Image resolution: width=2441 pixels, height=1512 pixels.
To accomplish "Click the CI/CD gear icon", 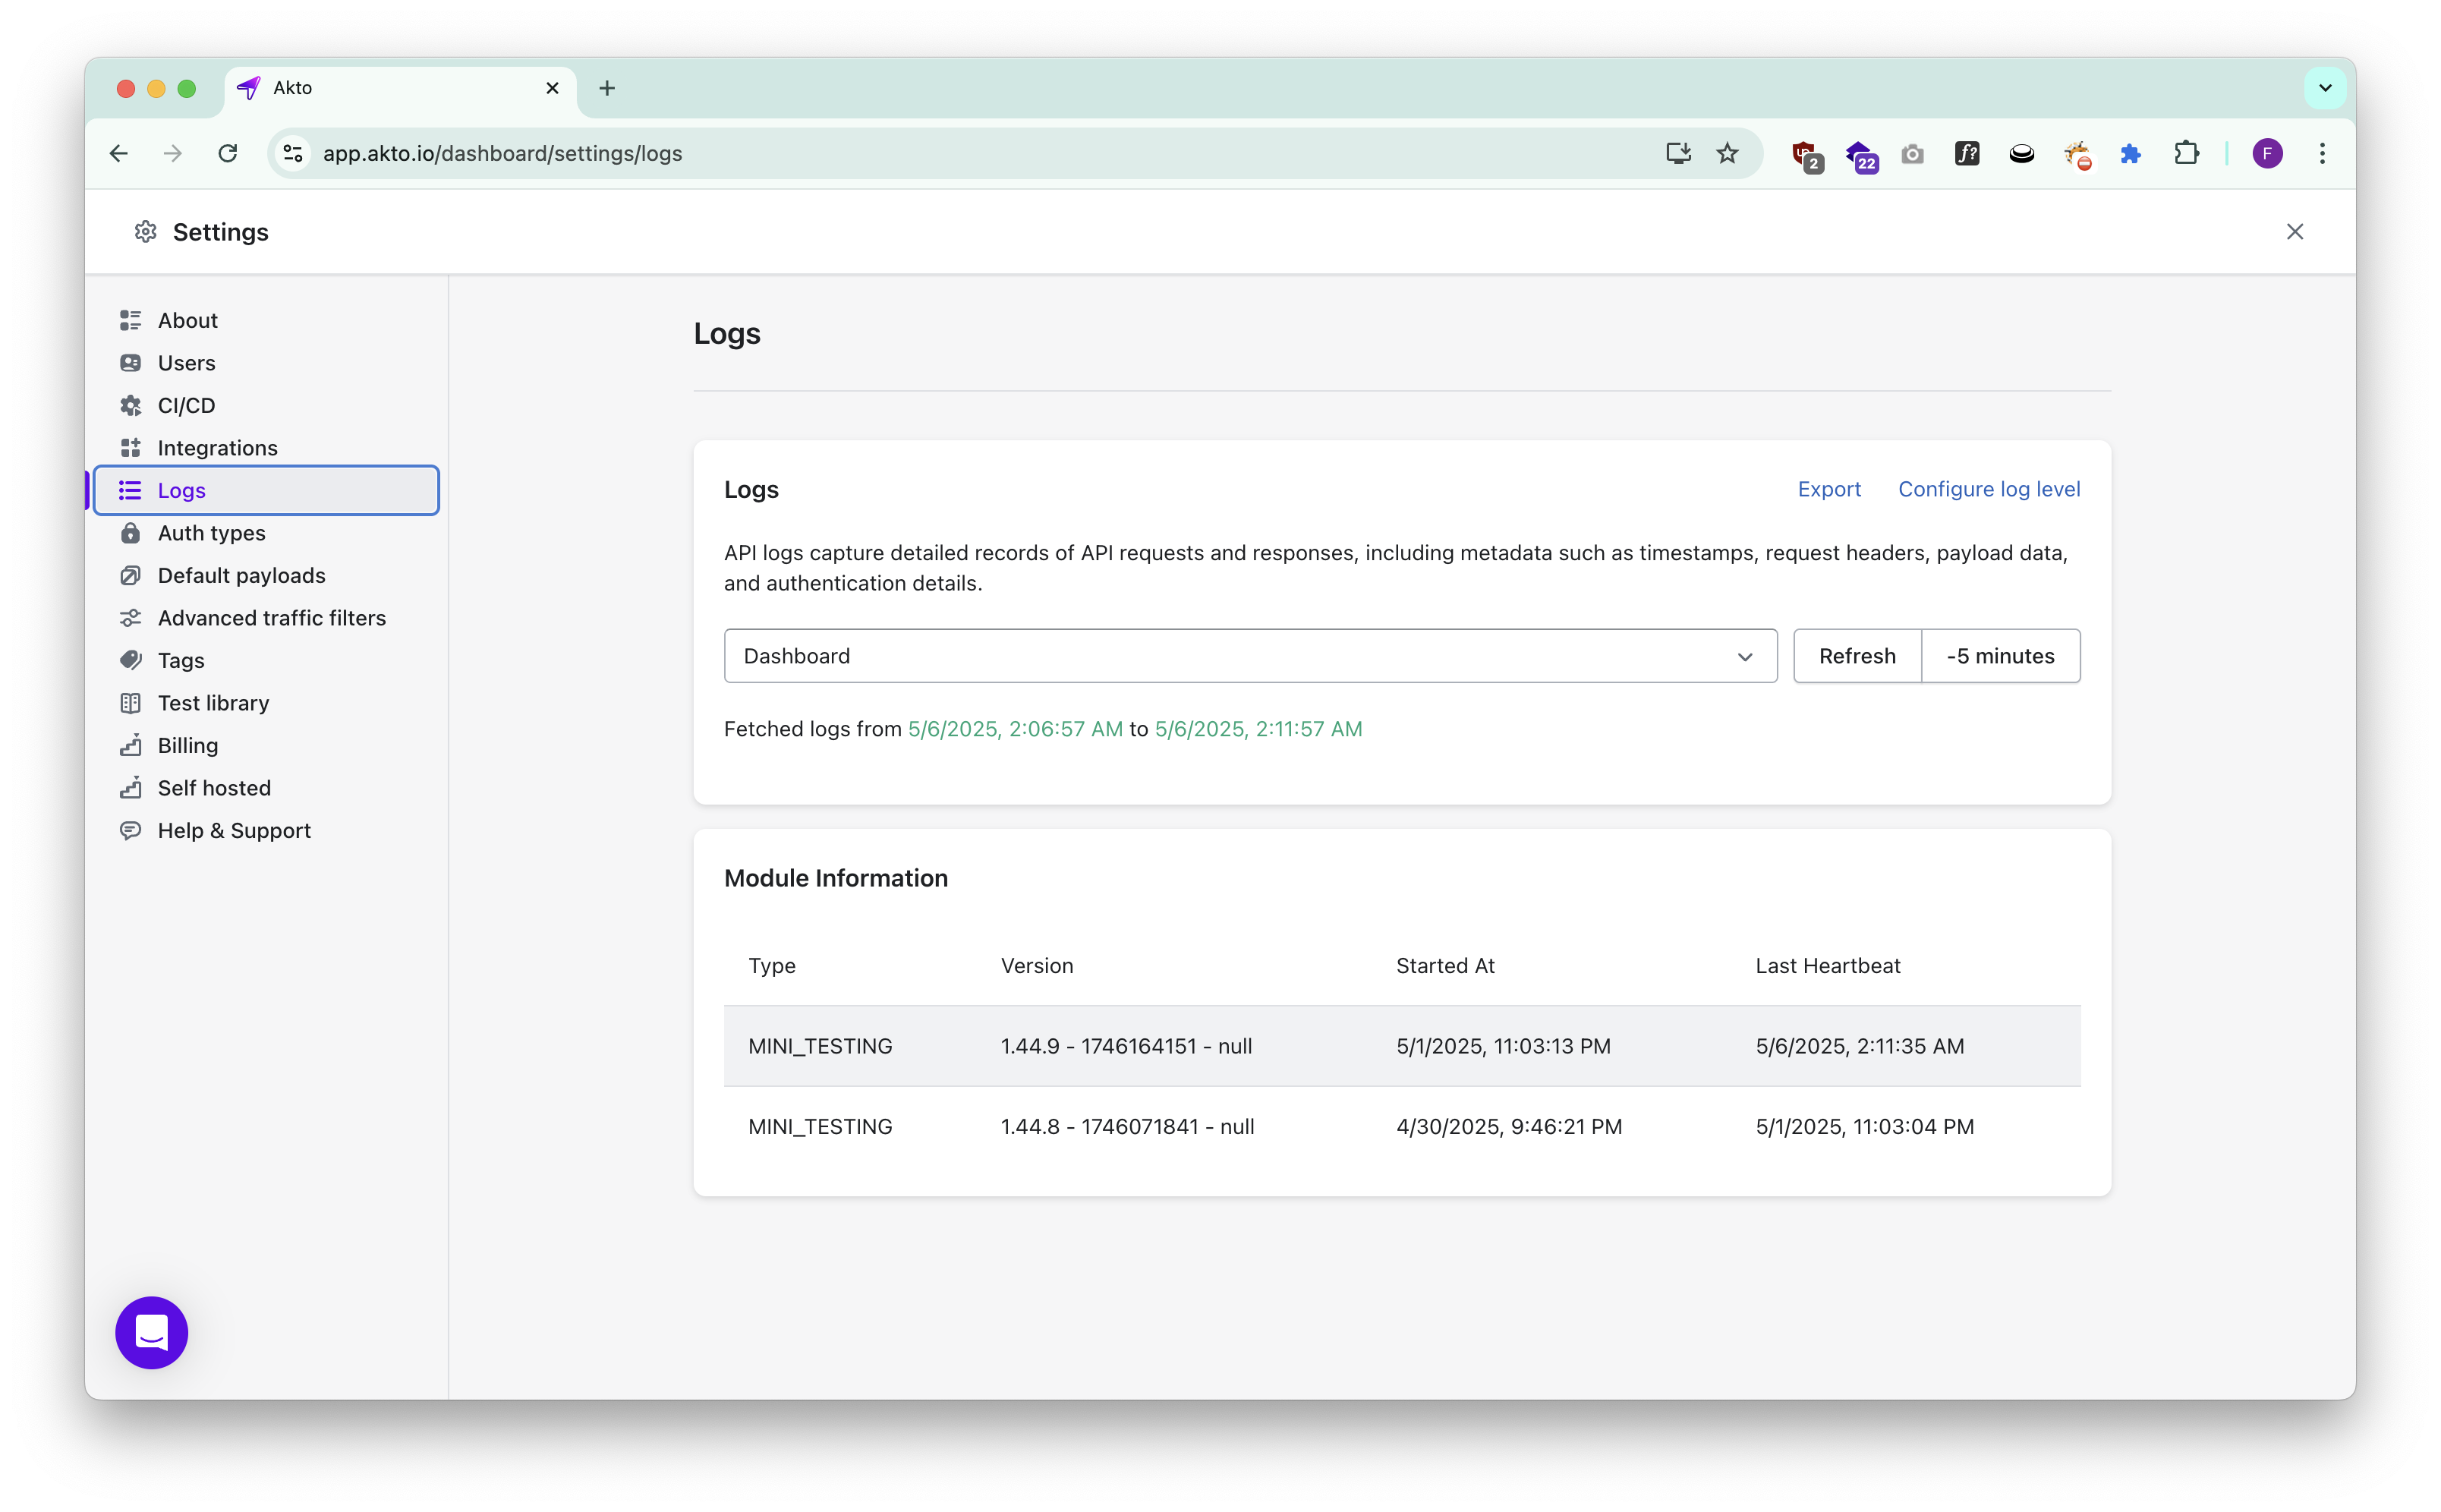I will click(x=130, y=405).
